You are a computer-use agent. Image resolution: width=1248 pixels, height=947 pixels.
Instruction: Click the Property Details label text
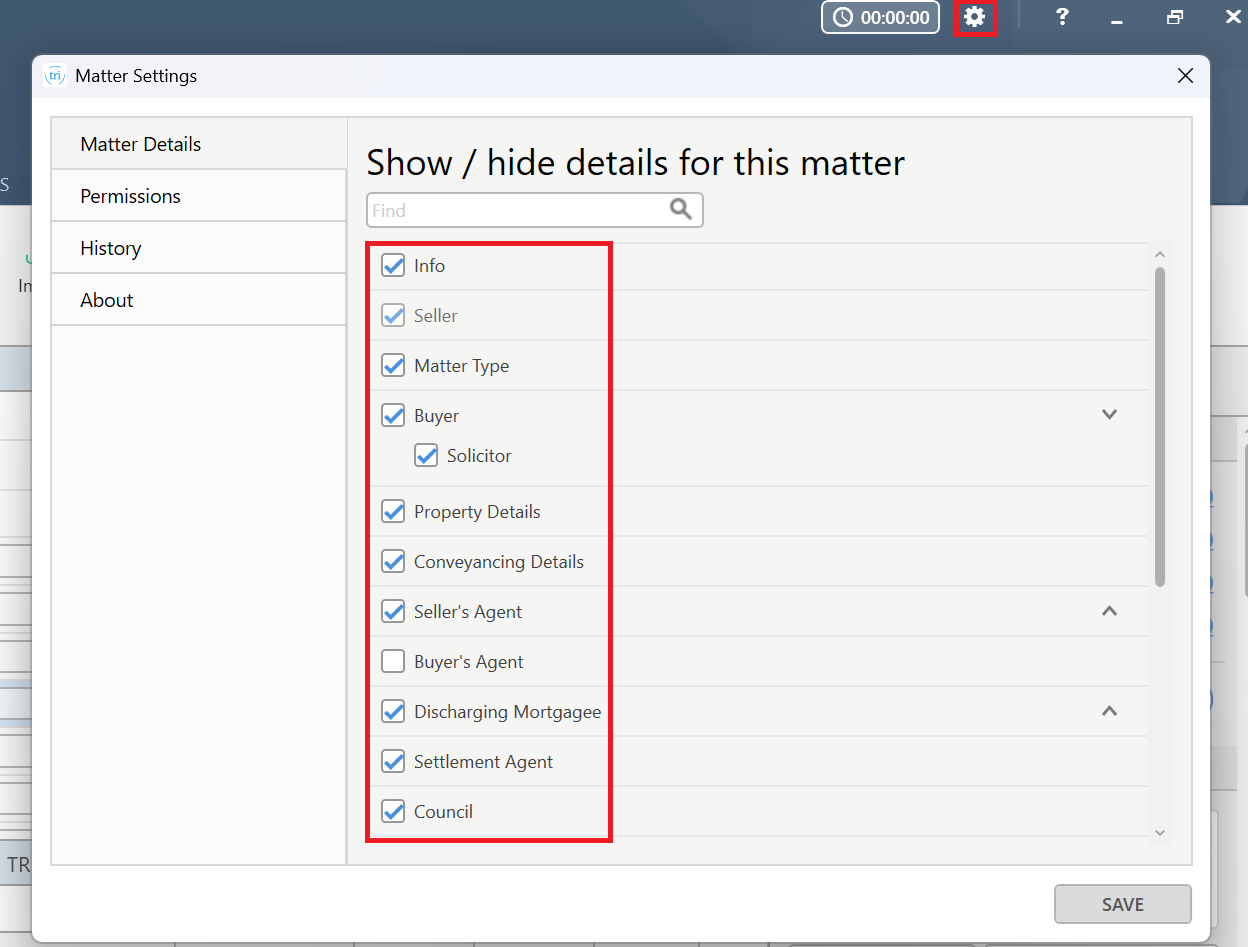(477, 512)
